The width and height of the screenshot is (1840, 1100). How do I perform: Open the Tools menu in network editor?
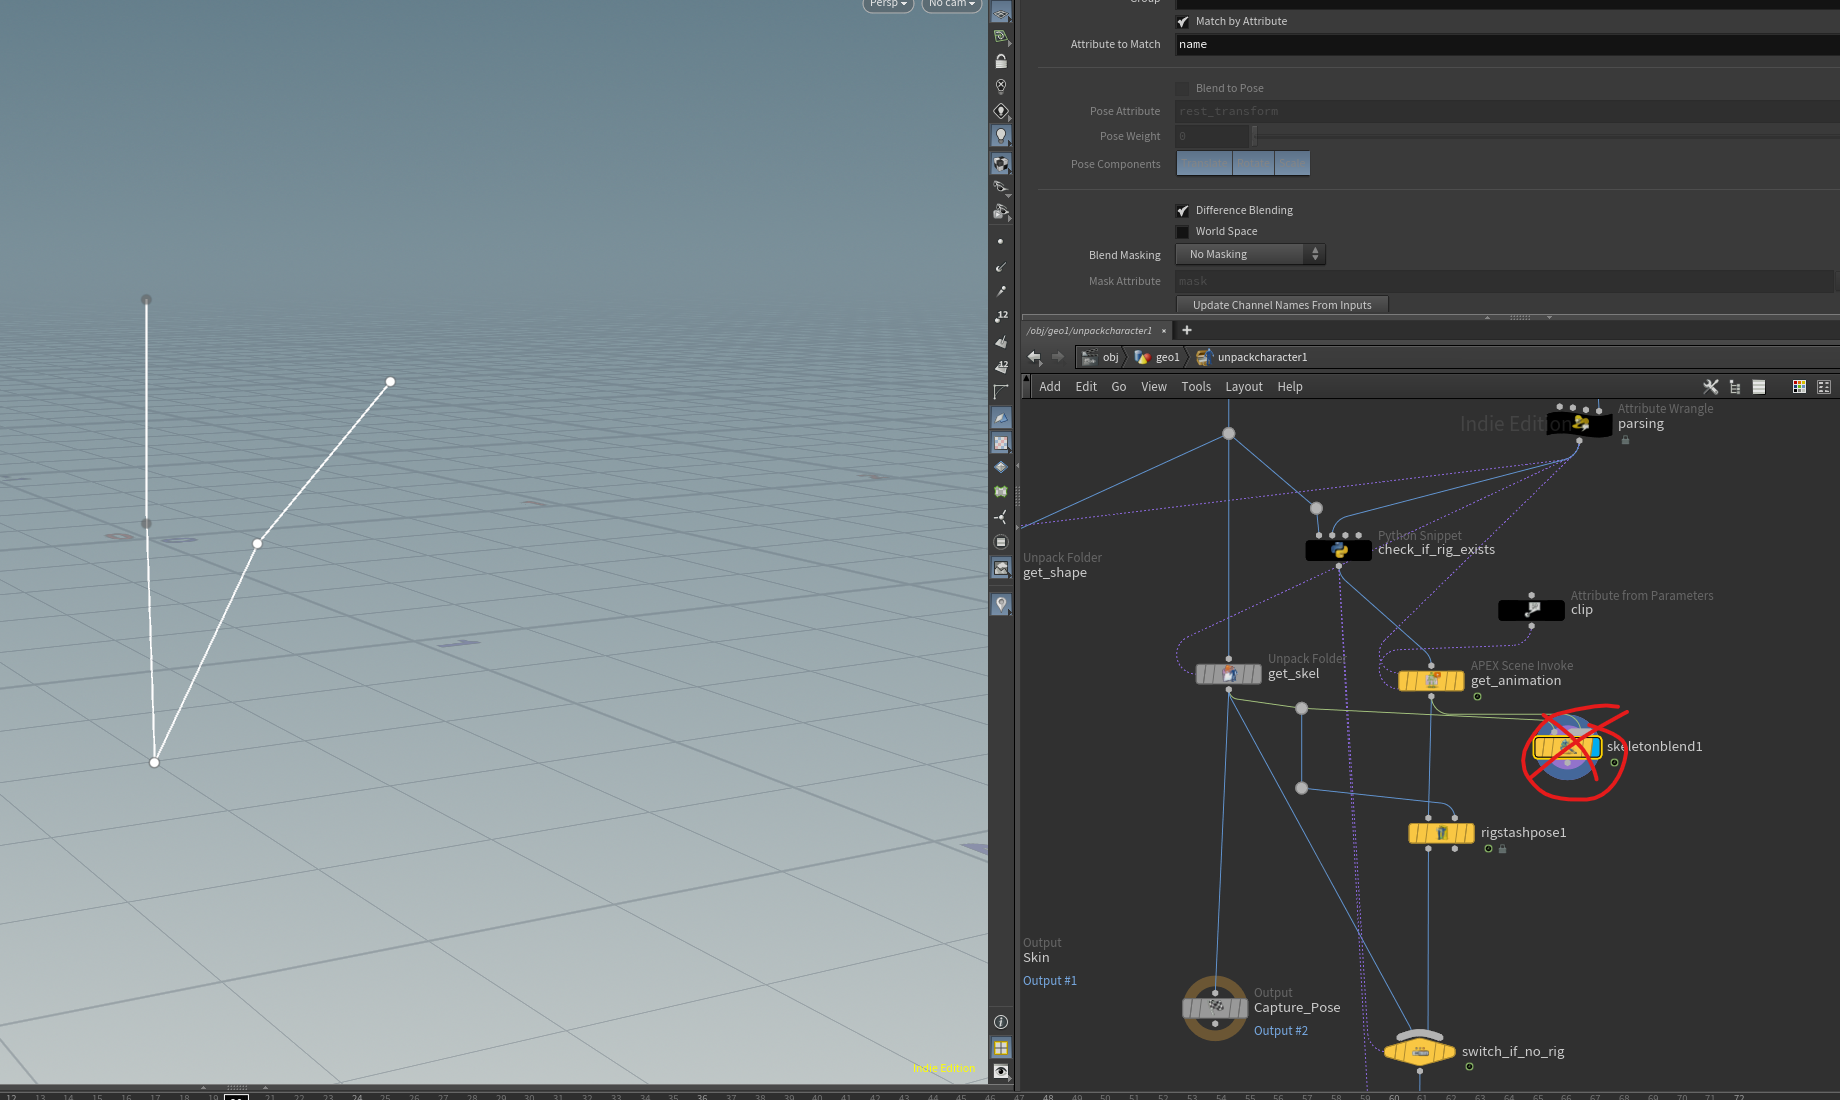(1195, 387)
